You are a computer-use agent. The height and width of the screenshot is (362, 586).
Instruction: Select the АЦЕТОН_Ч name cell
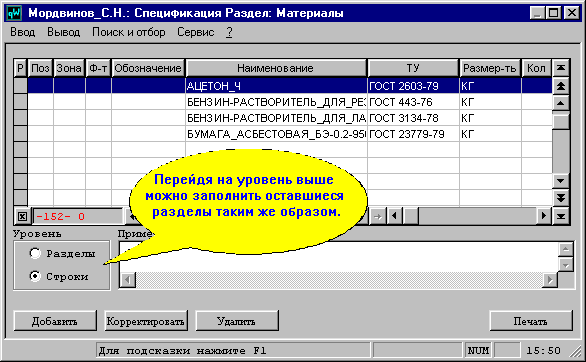276,86
